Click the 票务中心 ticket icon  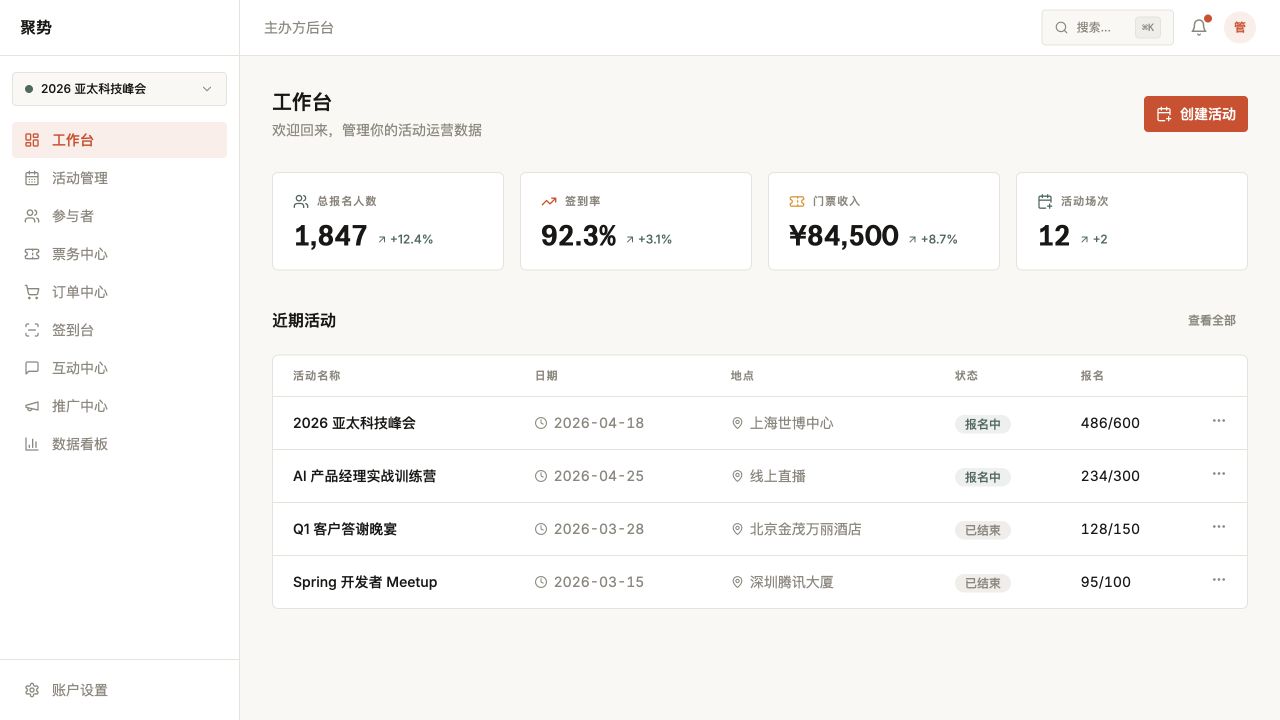tap(32, 254)
